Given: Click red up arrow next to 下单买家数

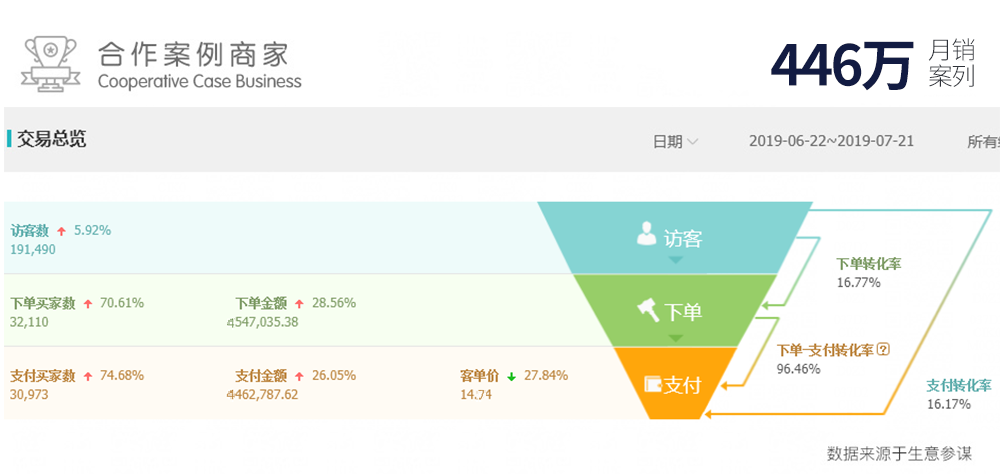Looking at the screenshot, I should (x=88, y=304).
